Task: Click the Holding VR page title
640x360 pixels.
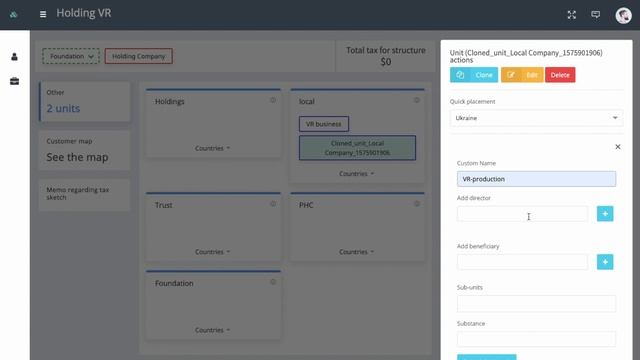Action: (84, 13)
